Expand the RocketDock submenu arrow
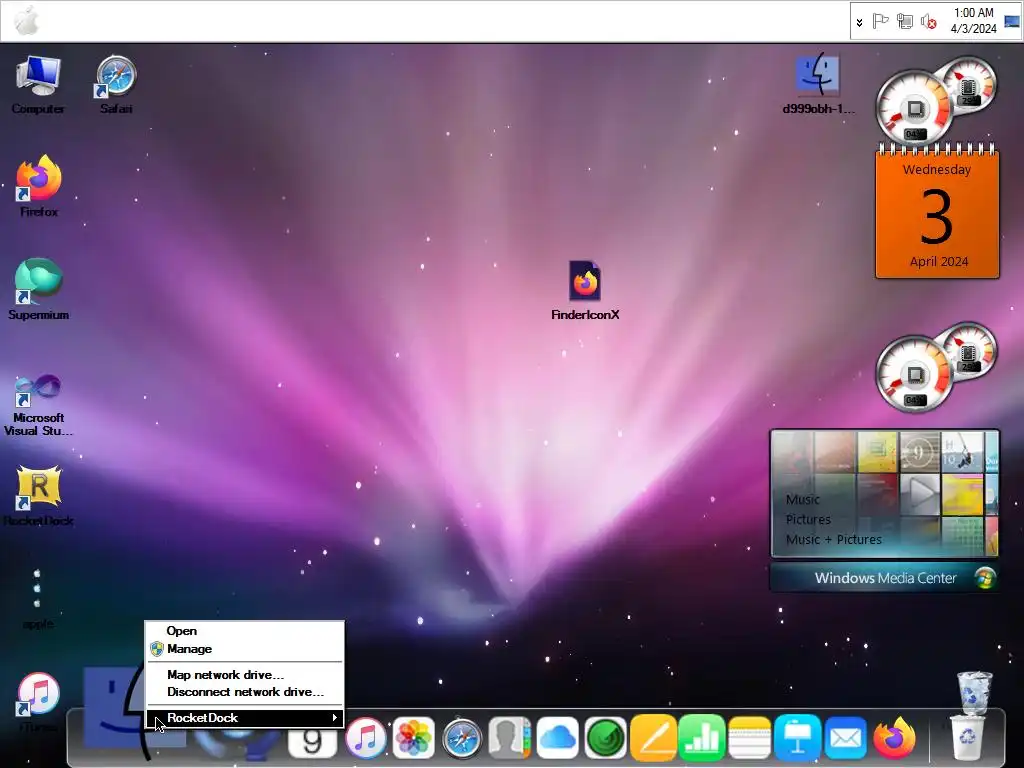The image size is (1024, 768). point(334,718)
